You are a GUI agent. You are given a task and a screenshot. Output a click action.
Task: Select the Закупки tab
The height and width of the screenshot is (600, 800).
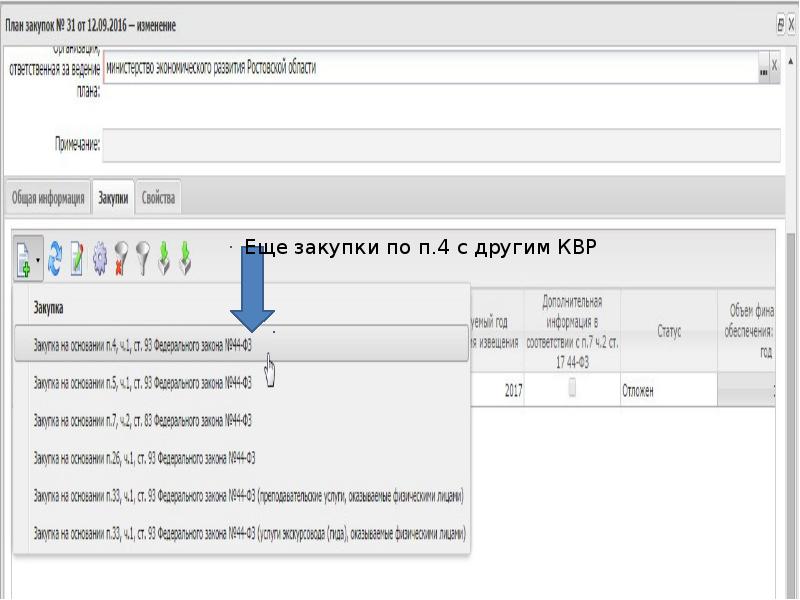(x=113, y=198)
